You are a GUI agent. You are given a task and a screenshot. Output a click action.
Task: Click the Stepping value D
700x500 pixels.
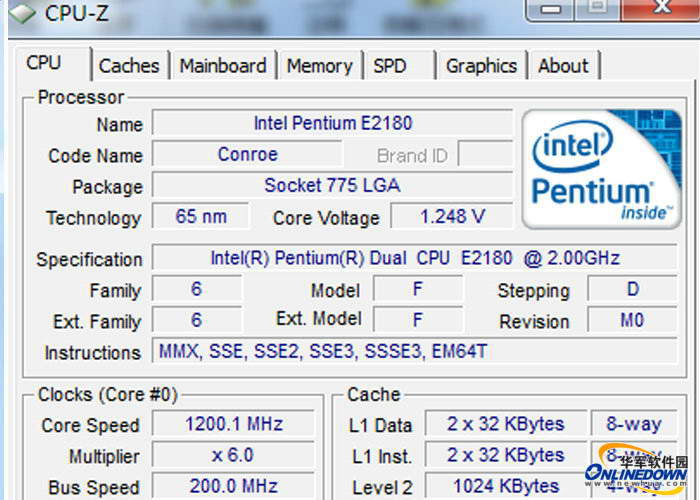[633, 289]
